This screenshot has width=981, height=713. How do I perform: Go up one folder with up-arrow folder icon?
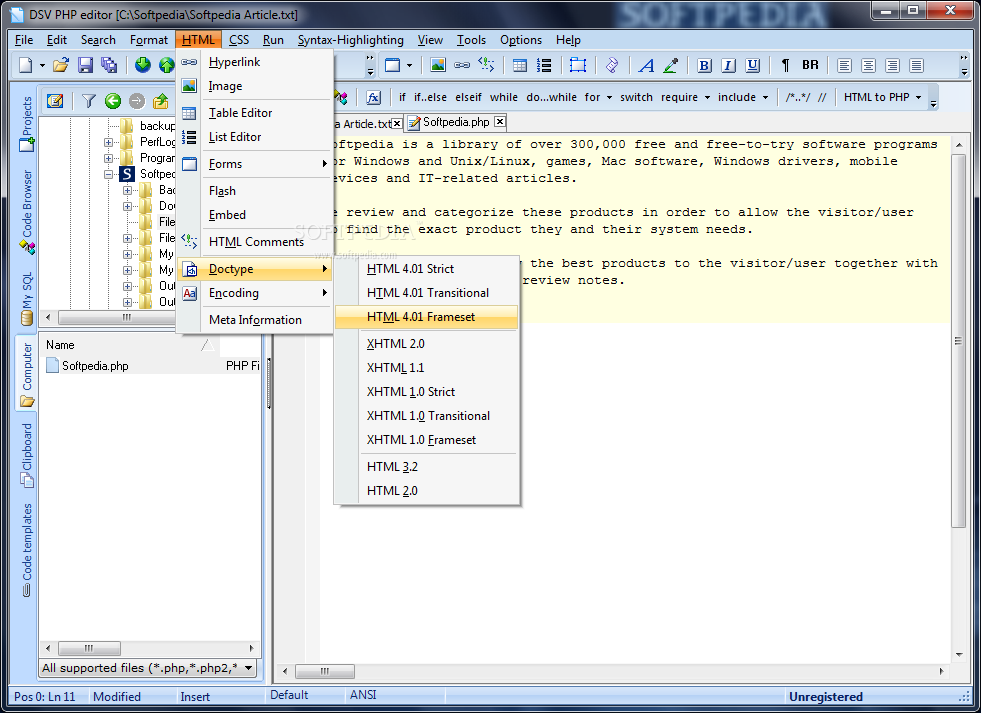point(161,101)
